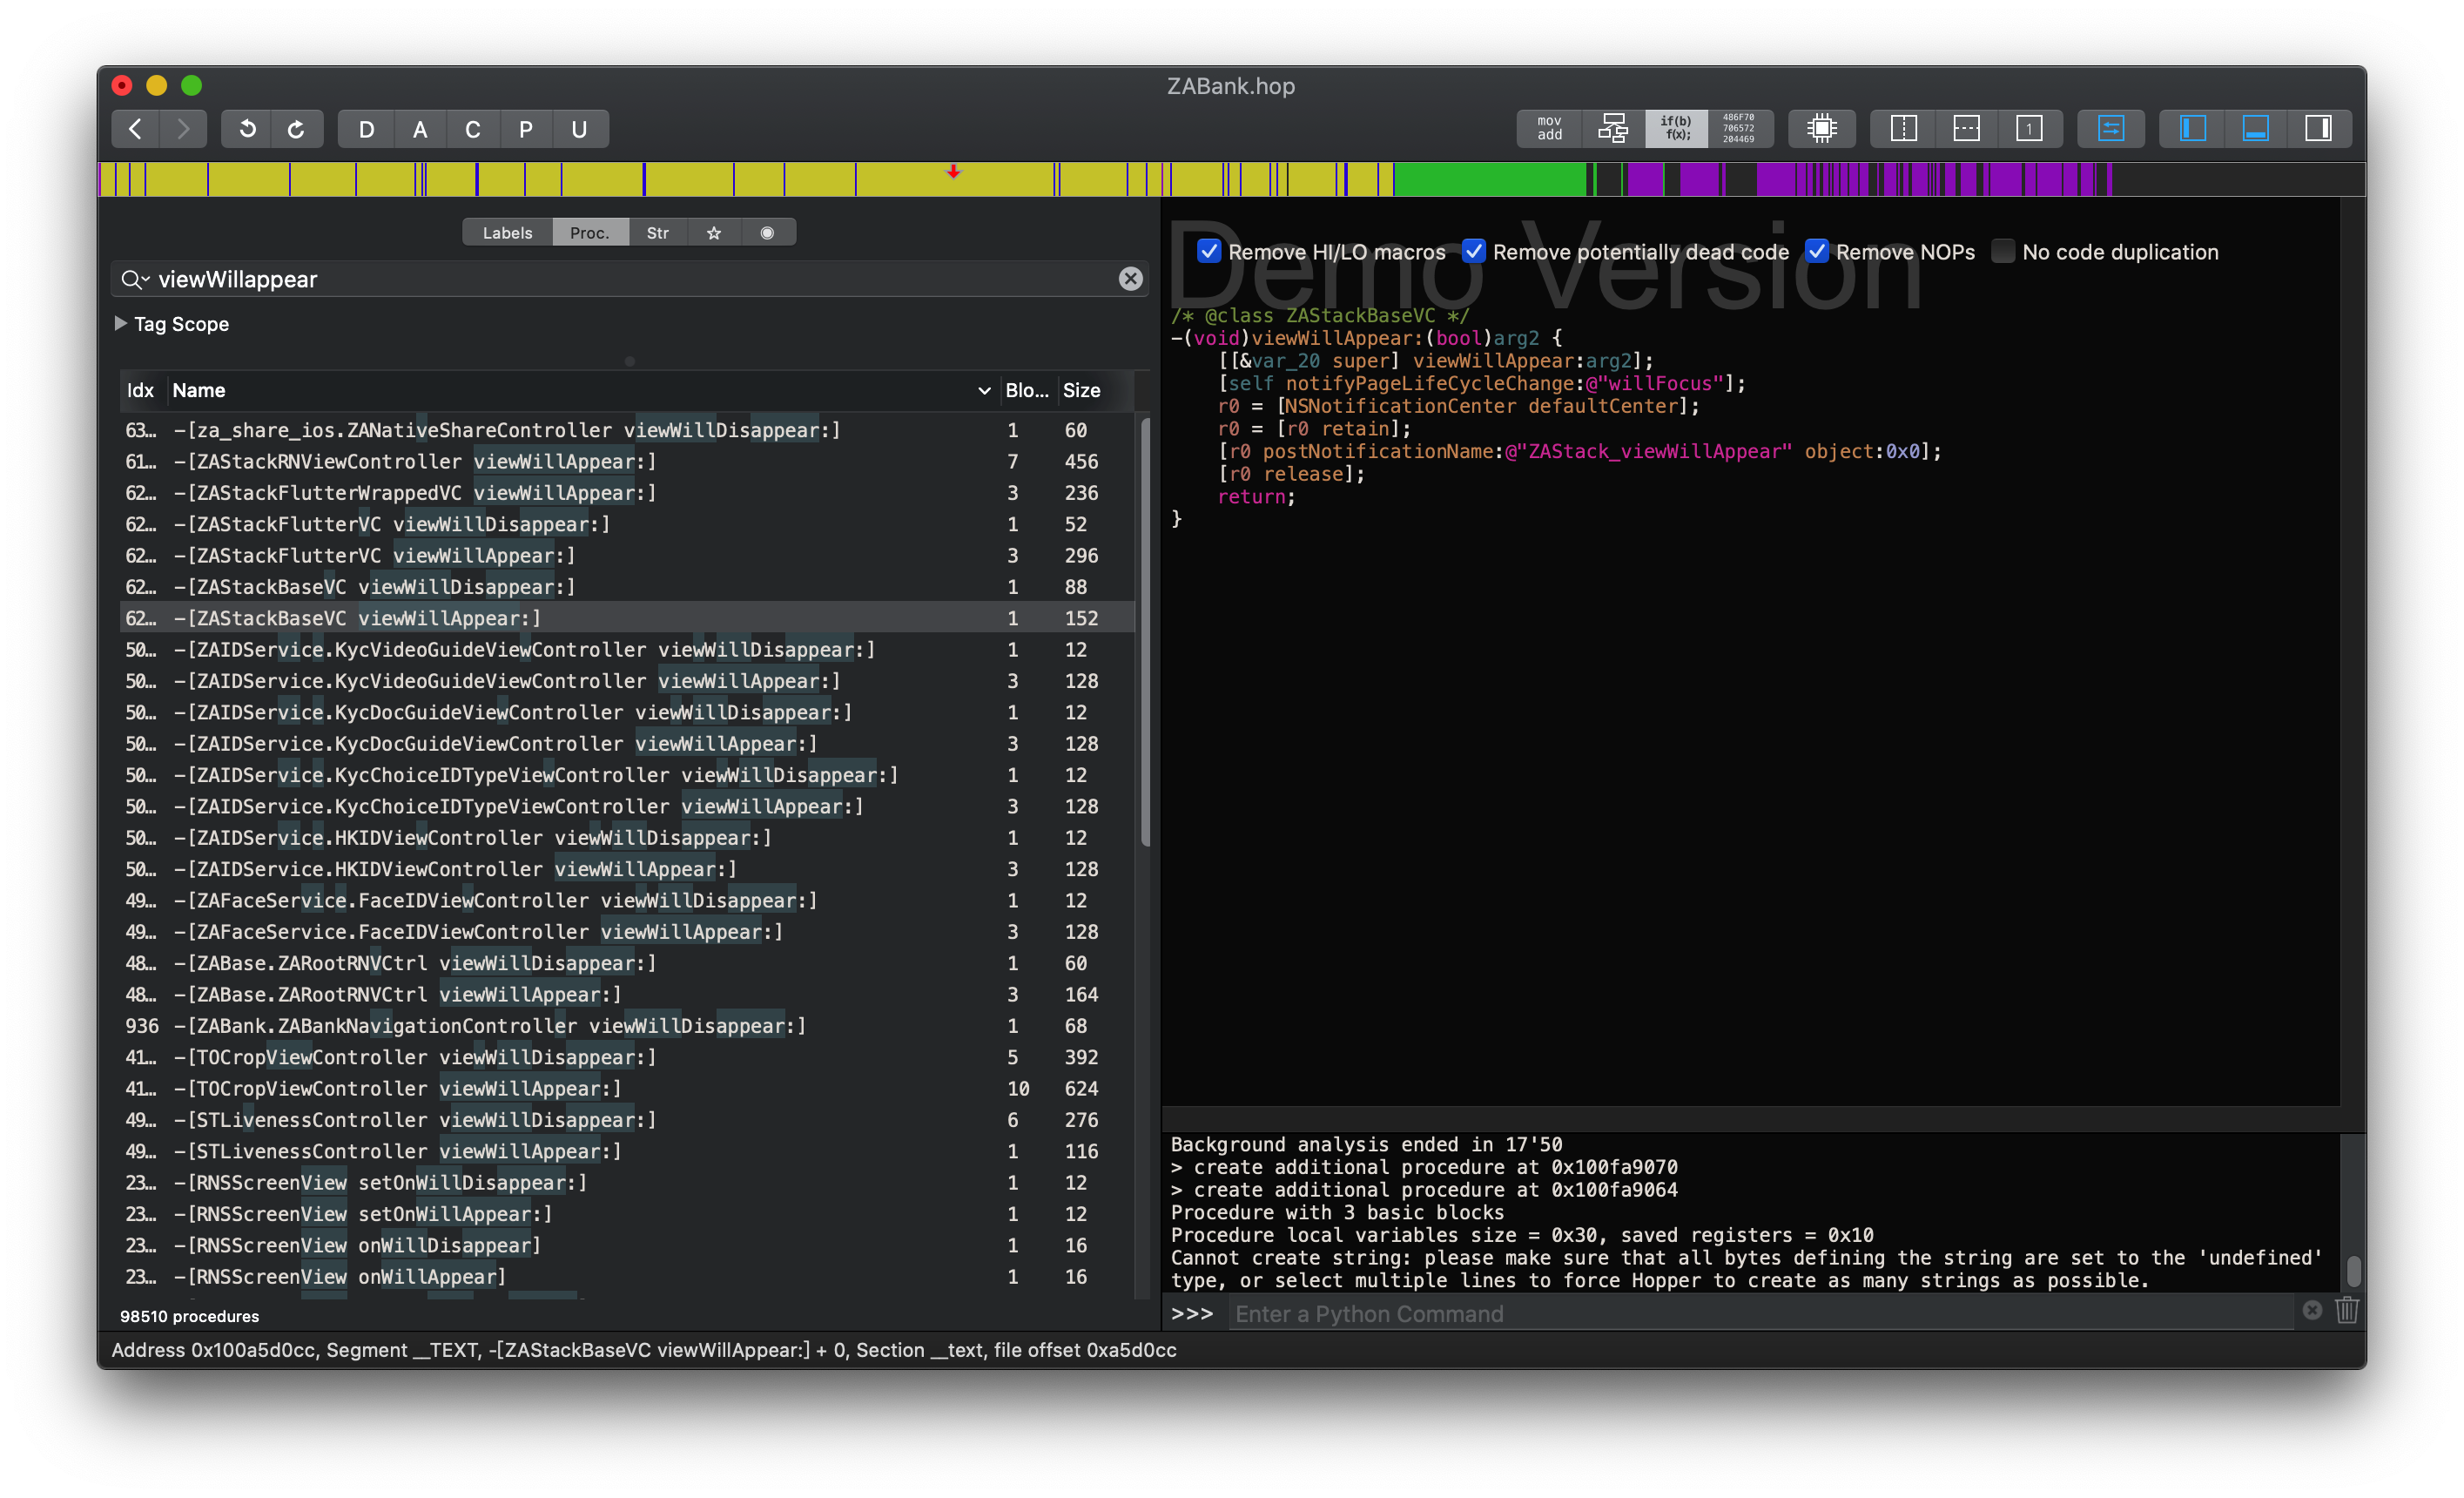
Task: Uncheck Remove HI/LO macros
Action: [1209, 251]
